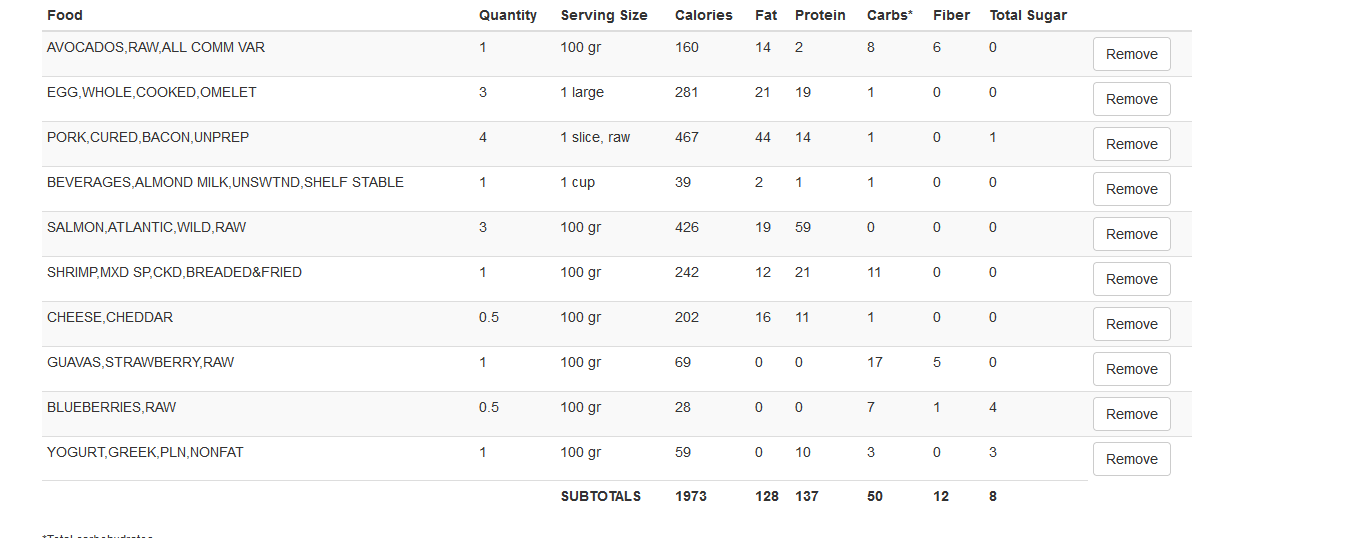Image resolution: width=1357 pixels, height=538 pixels.
Task: Remove the avocados row from the list
Action: pyautogui.click(x=1131, y=54)
